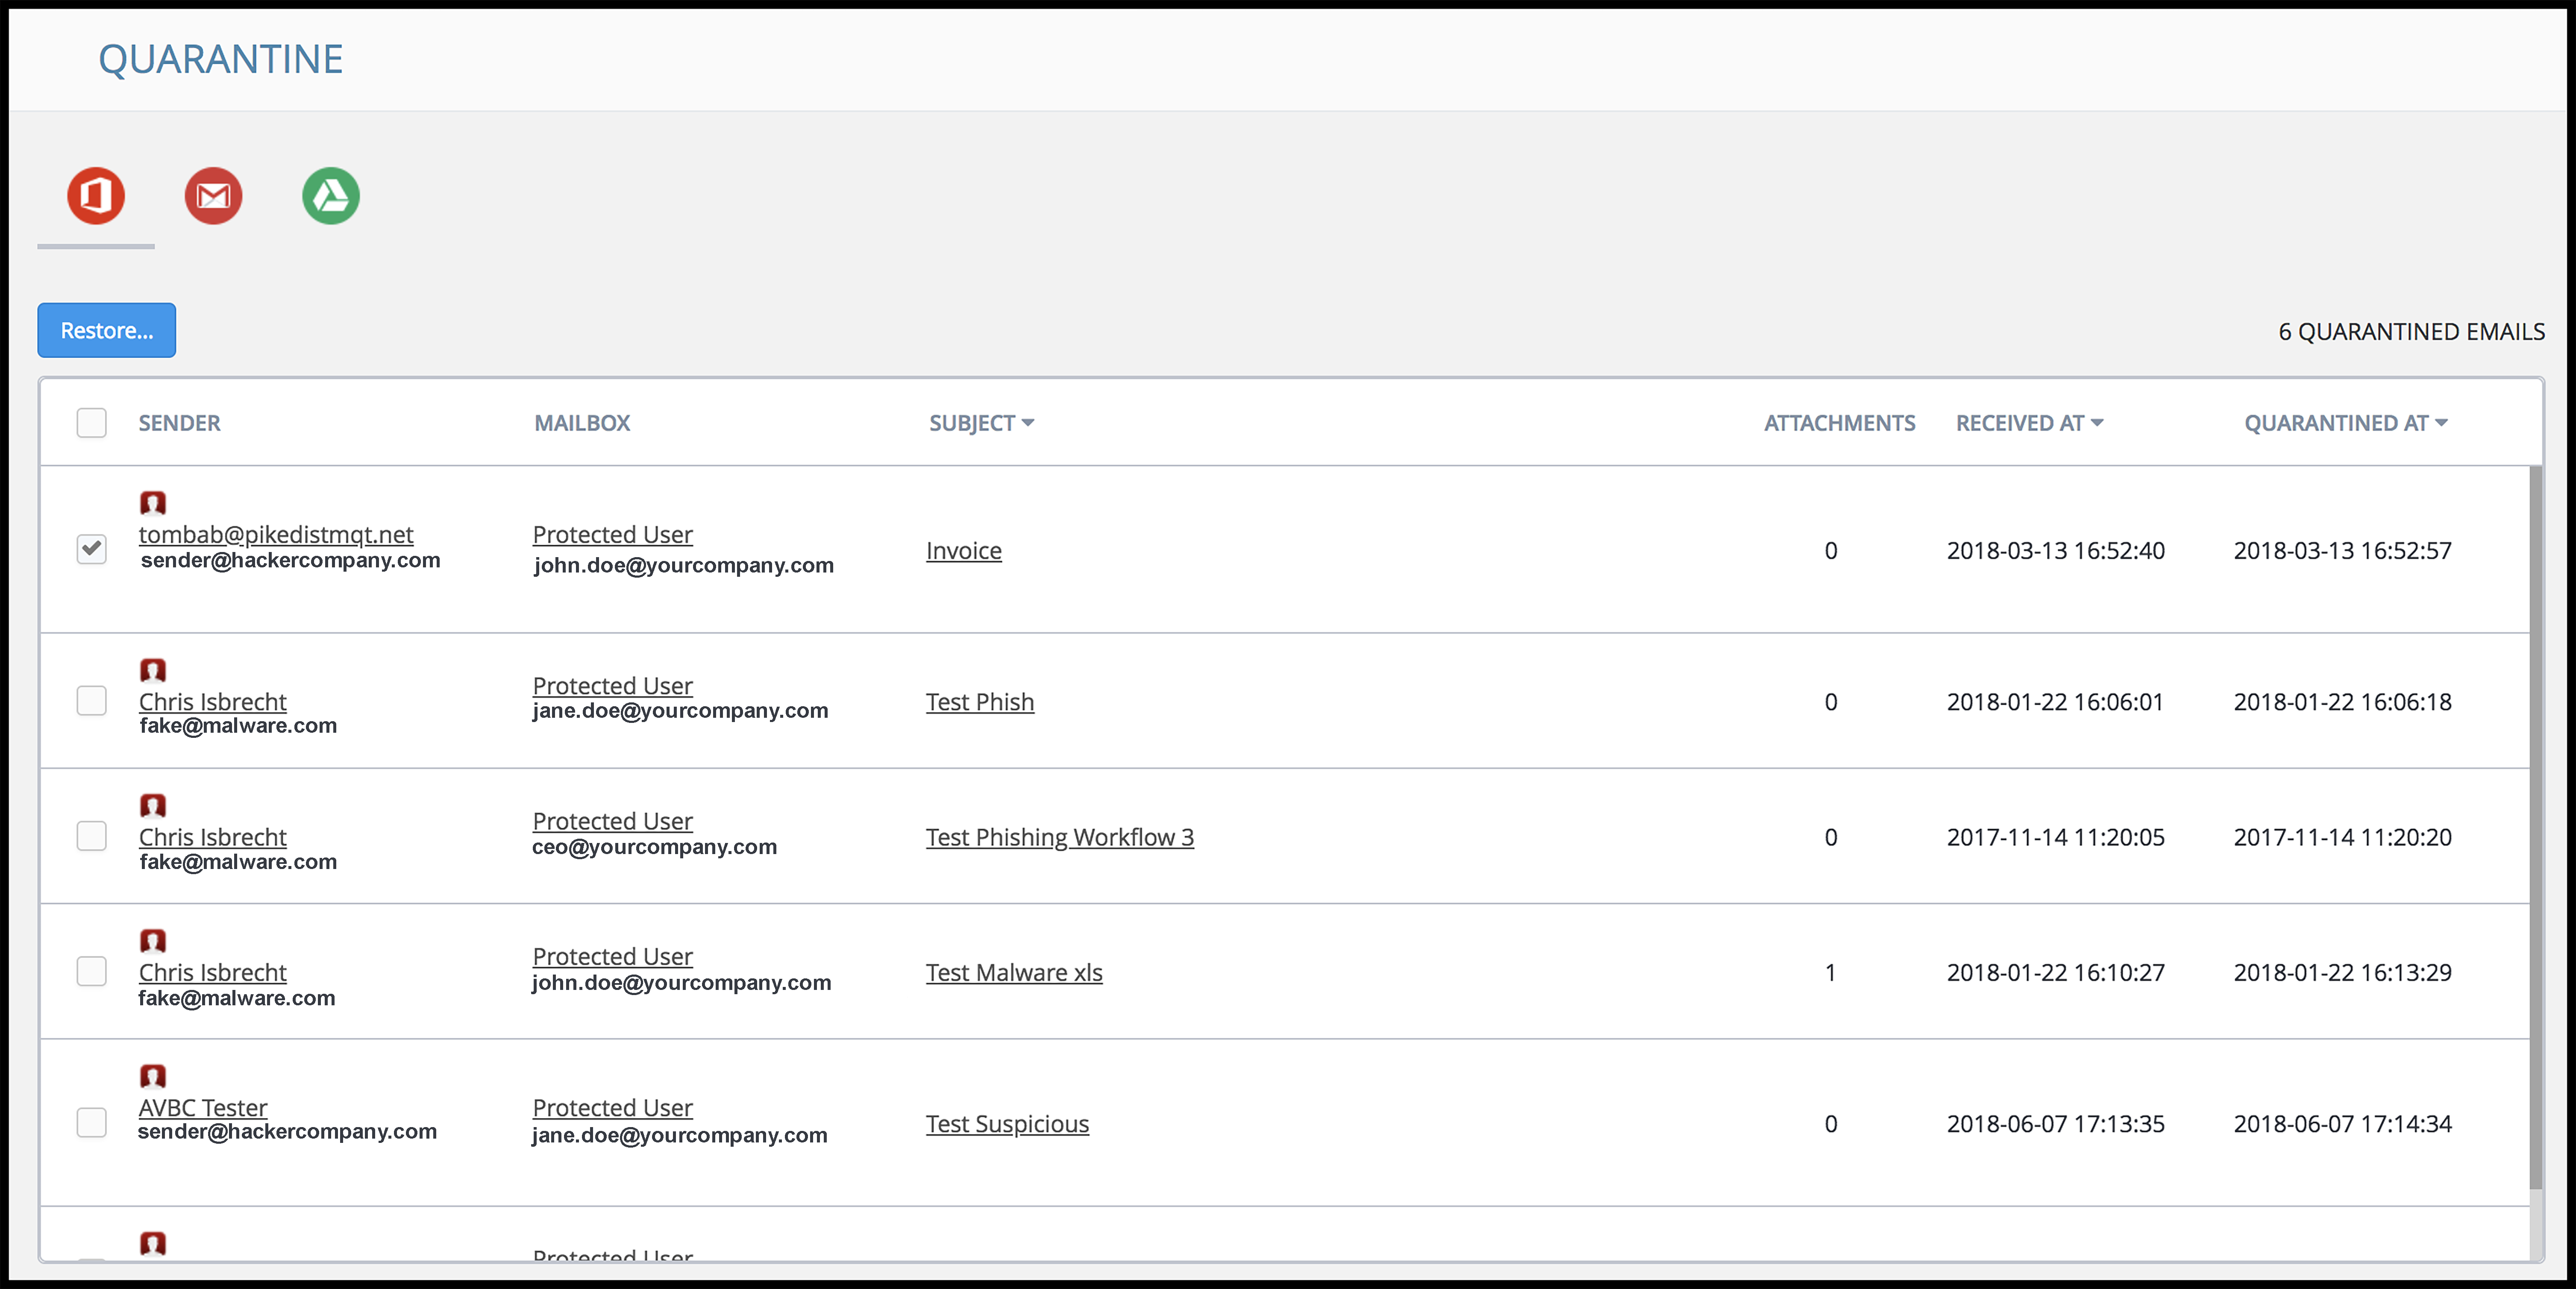Open Chris Isbrecht sender in Test Phishing Workflow 3 row

[x=213, y=837]
